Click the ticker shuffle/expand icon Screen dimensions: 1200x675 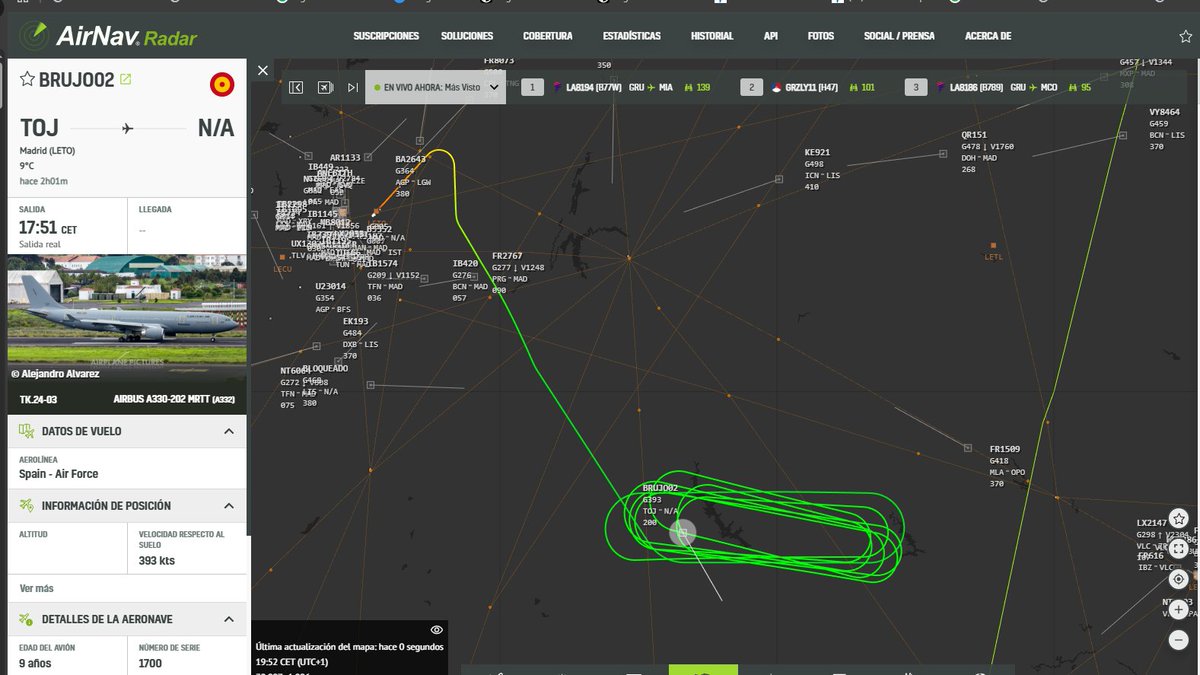point(324,88)
